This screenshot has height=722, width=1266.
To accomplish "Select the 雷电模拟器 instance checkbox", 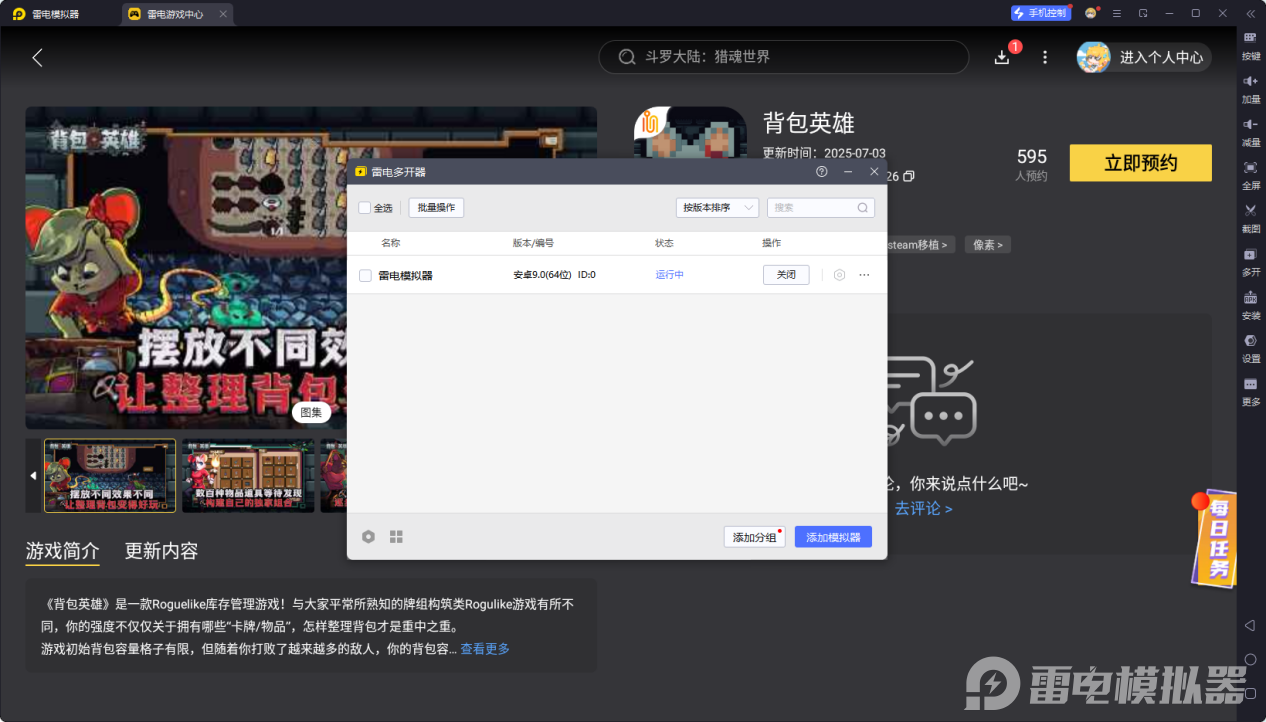I will click(365, 275).
